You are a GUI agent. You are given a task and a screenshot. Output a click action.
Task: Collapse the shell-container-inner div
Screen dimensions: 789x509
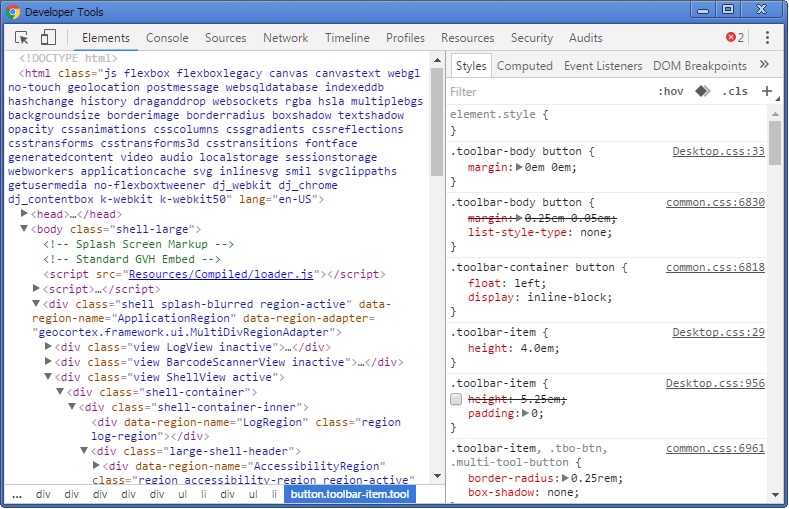(72, 406)
